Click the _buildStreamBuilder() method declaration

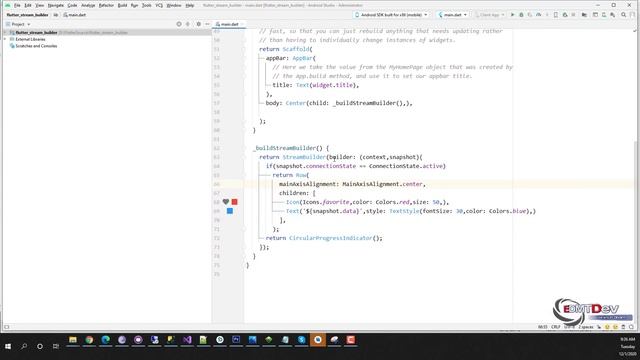tap(287, 148)
